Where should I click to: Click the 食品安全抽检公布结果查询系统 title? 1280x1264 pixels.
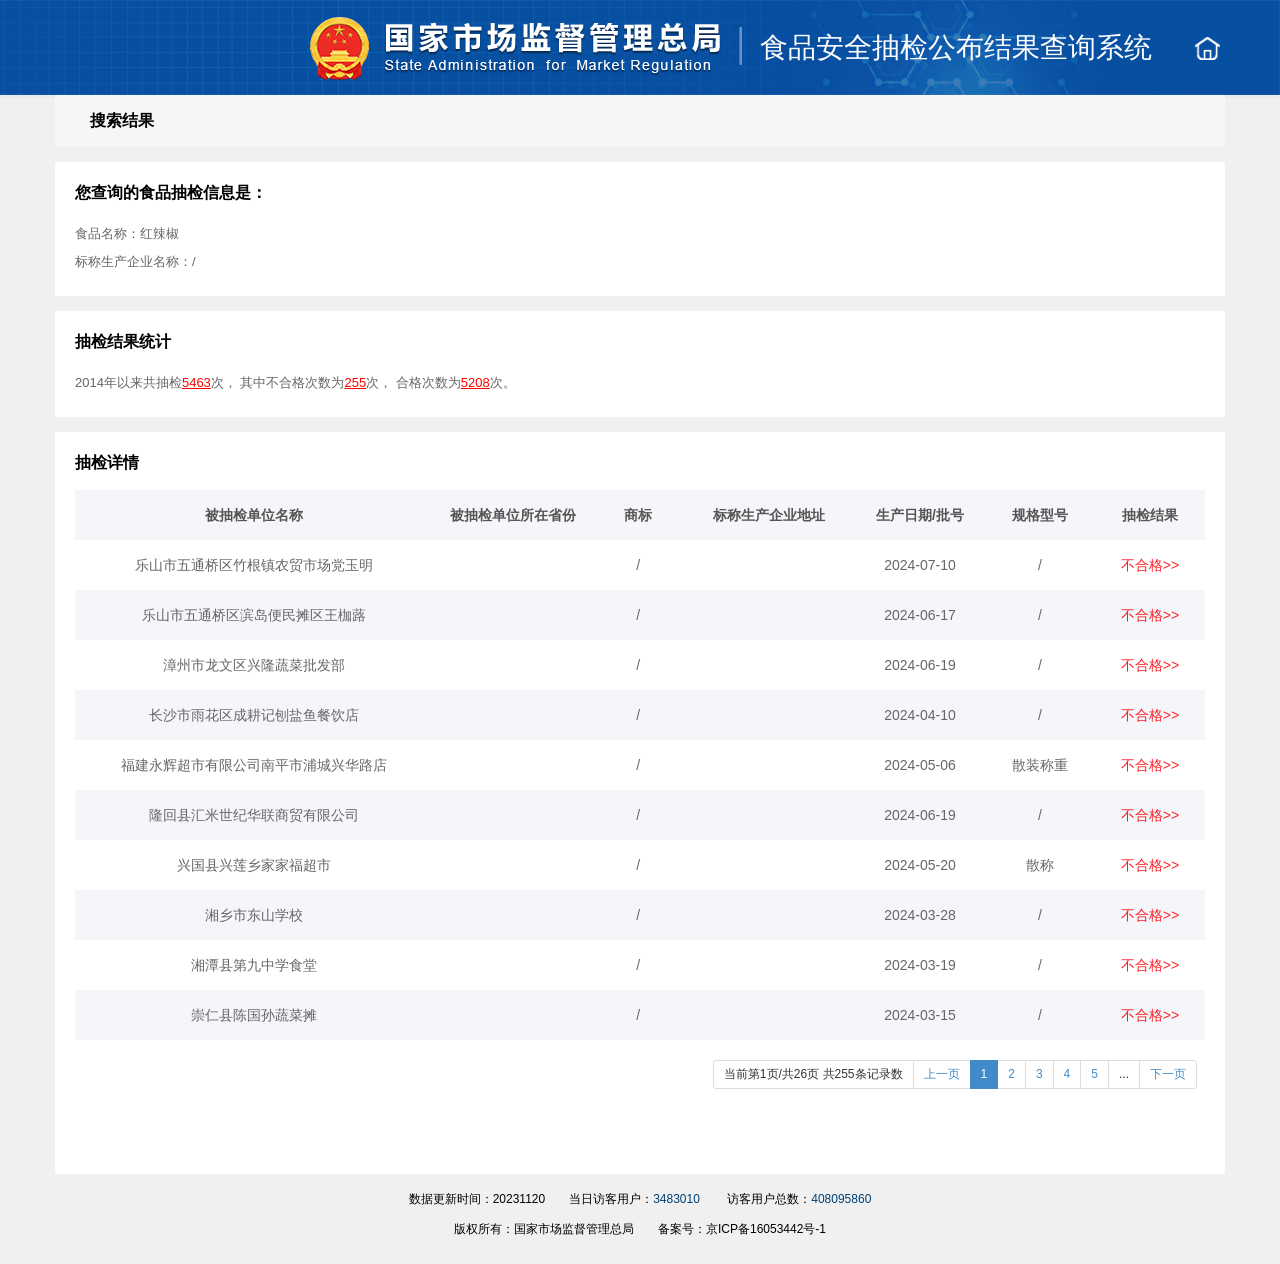pyautogui.click(x=956, y=48)
